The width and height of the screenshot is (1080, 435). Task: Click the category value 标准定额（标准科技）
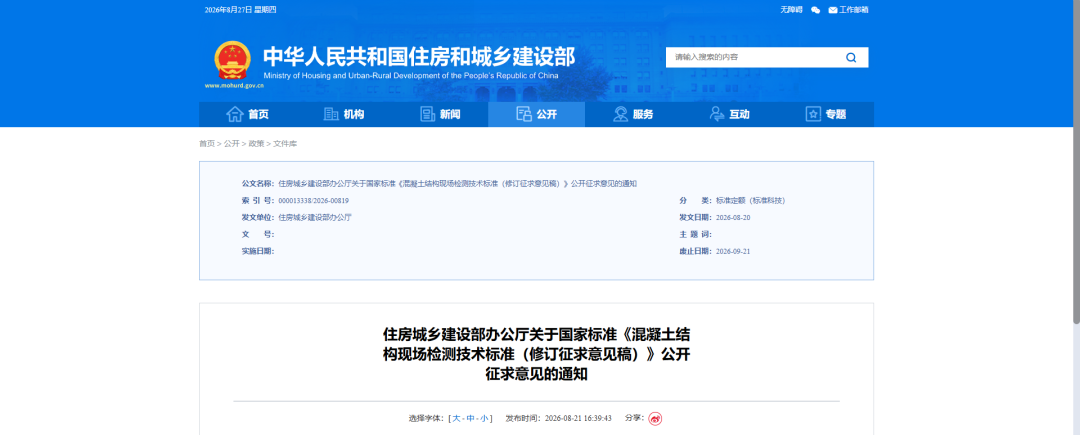[751, 201]
